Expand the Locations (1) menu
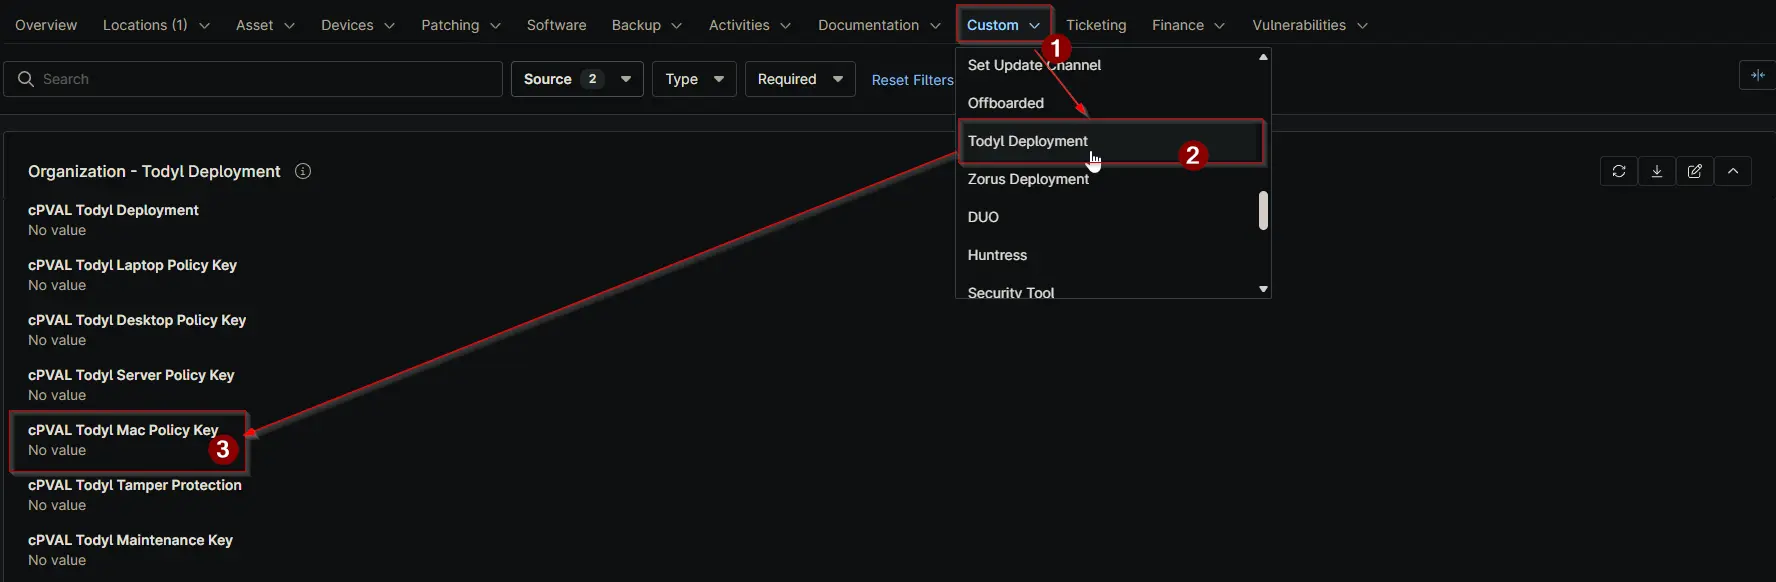This screenshot has width=1776, height=582. click(x=156, y=25)
